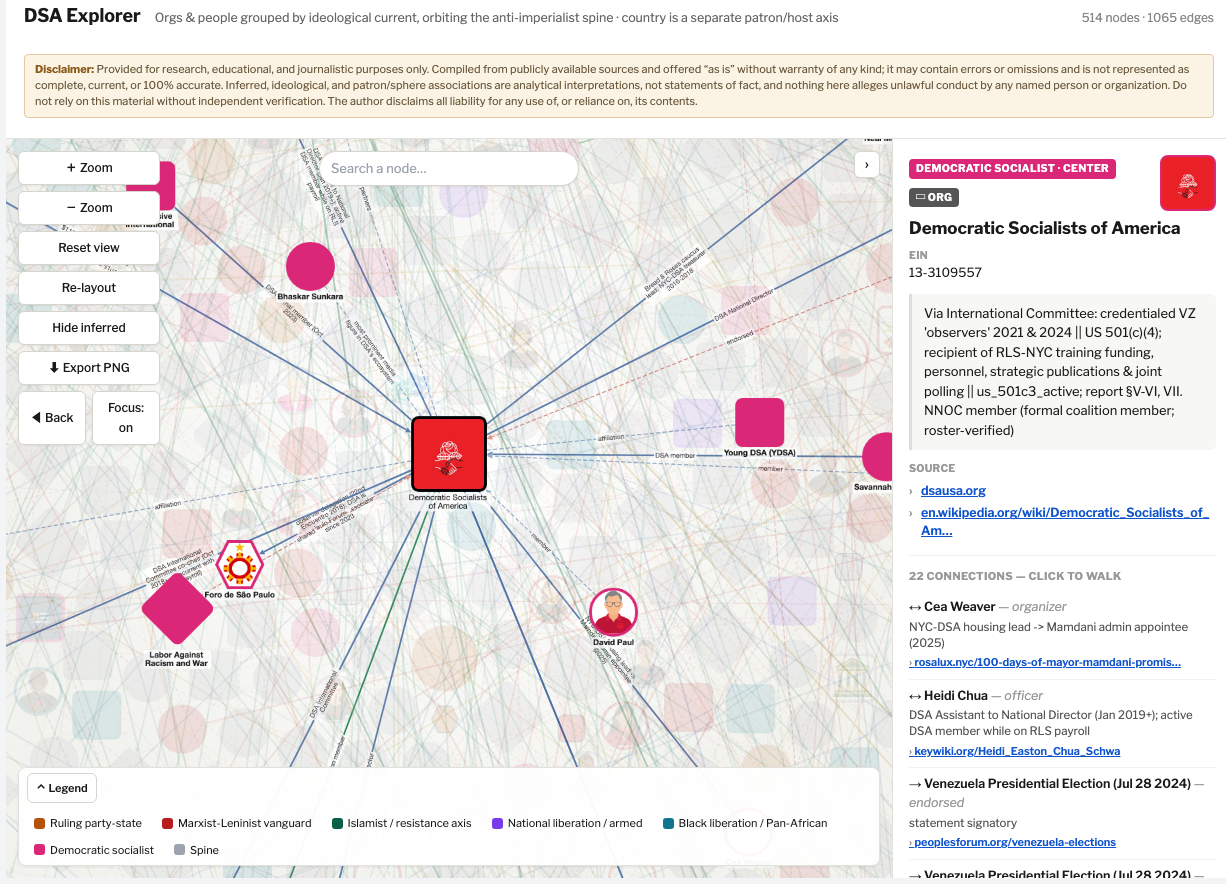Select the Bhaskar Sunkara node circle
1226x884 pixels.
tap(310, 266)
